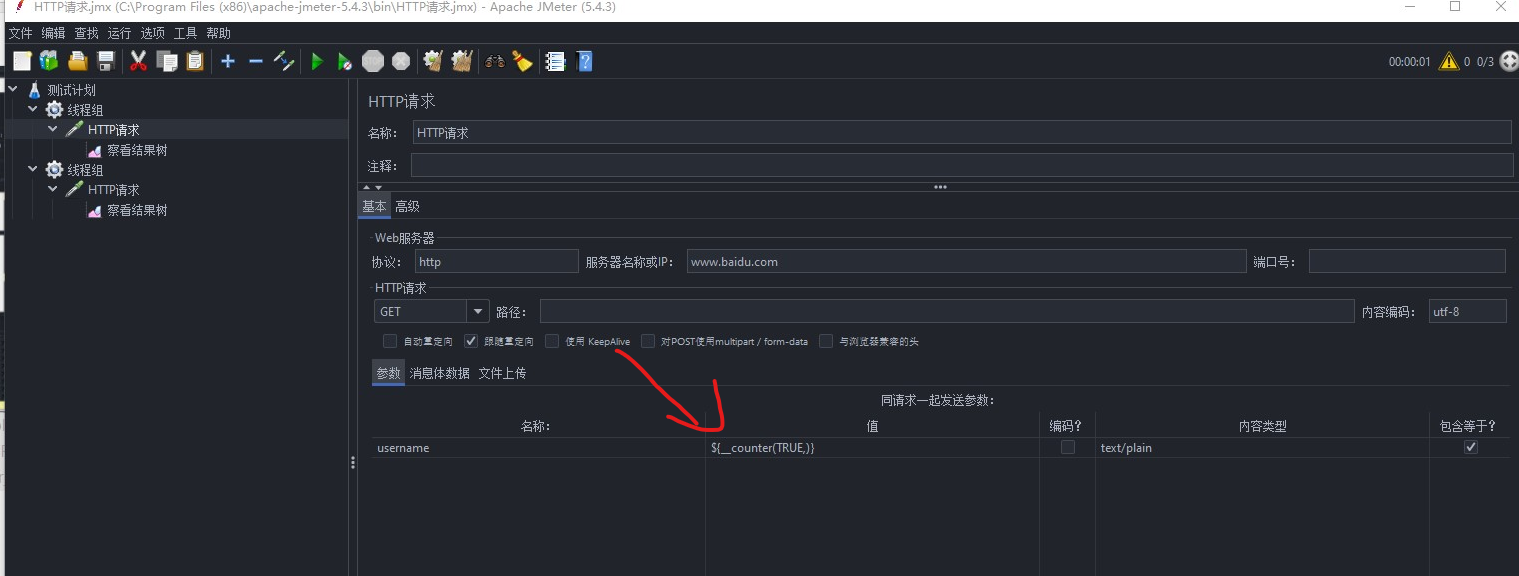
Task: Start the test with green play icon
Action: (x=317, y=61)
